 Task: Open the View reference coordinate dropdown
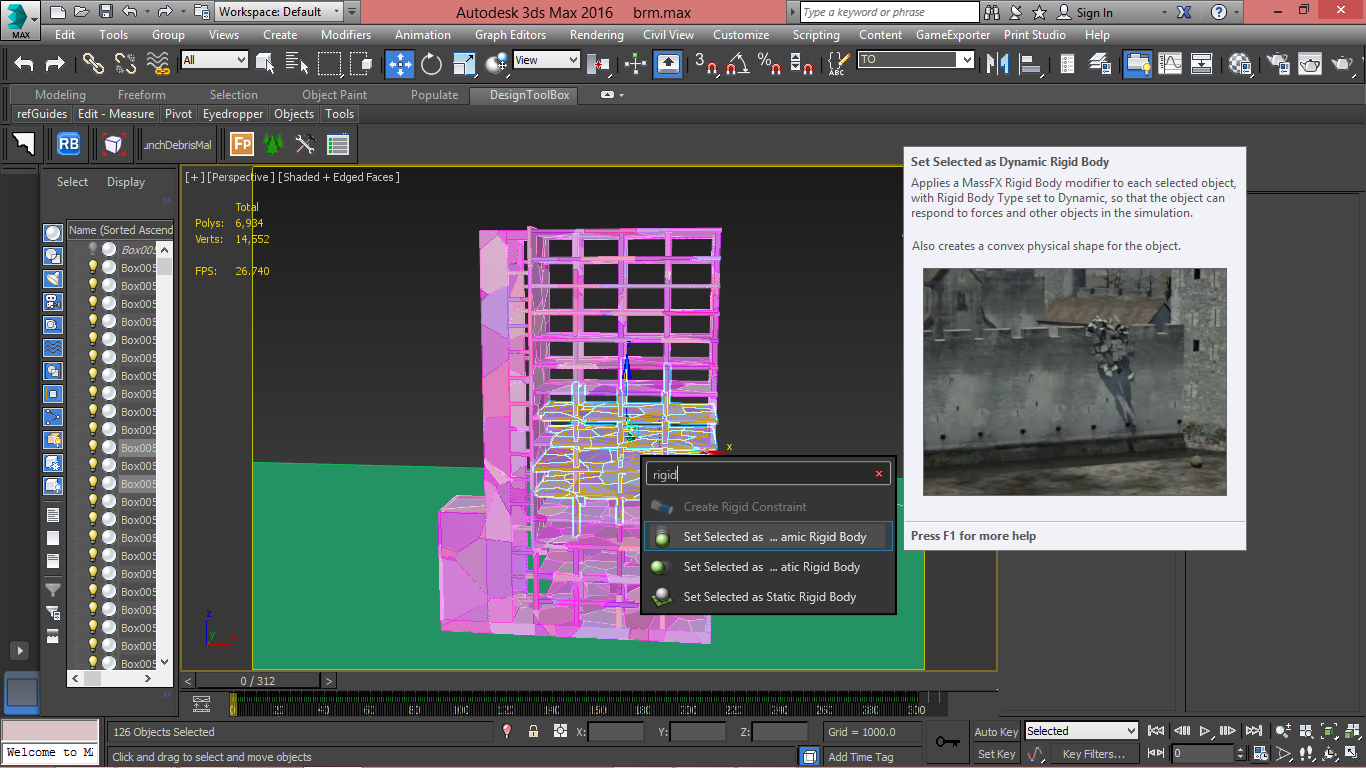[x=546, y=60]
